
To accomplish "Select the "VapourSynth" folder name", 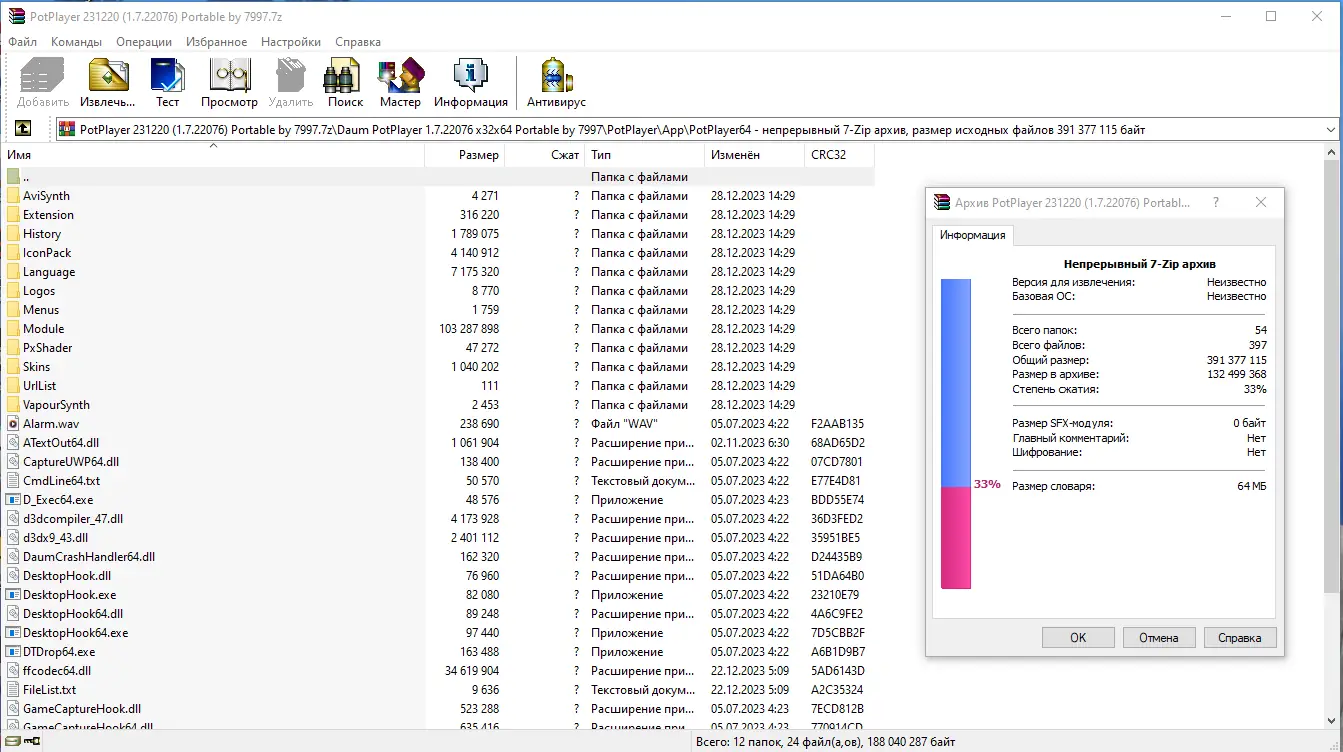I will click(56, 405).
